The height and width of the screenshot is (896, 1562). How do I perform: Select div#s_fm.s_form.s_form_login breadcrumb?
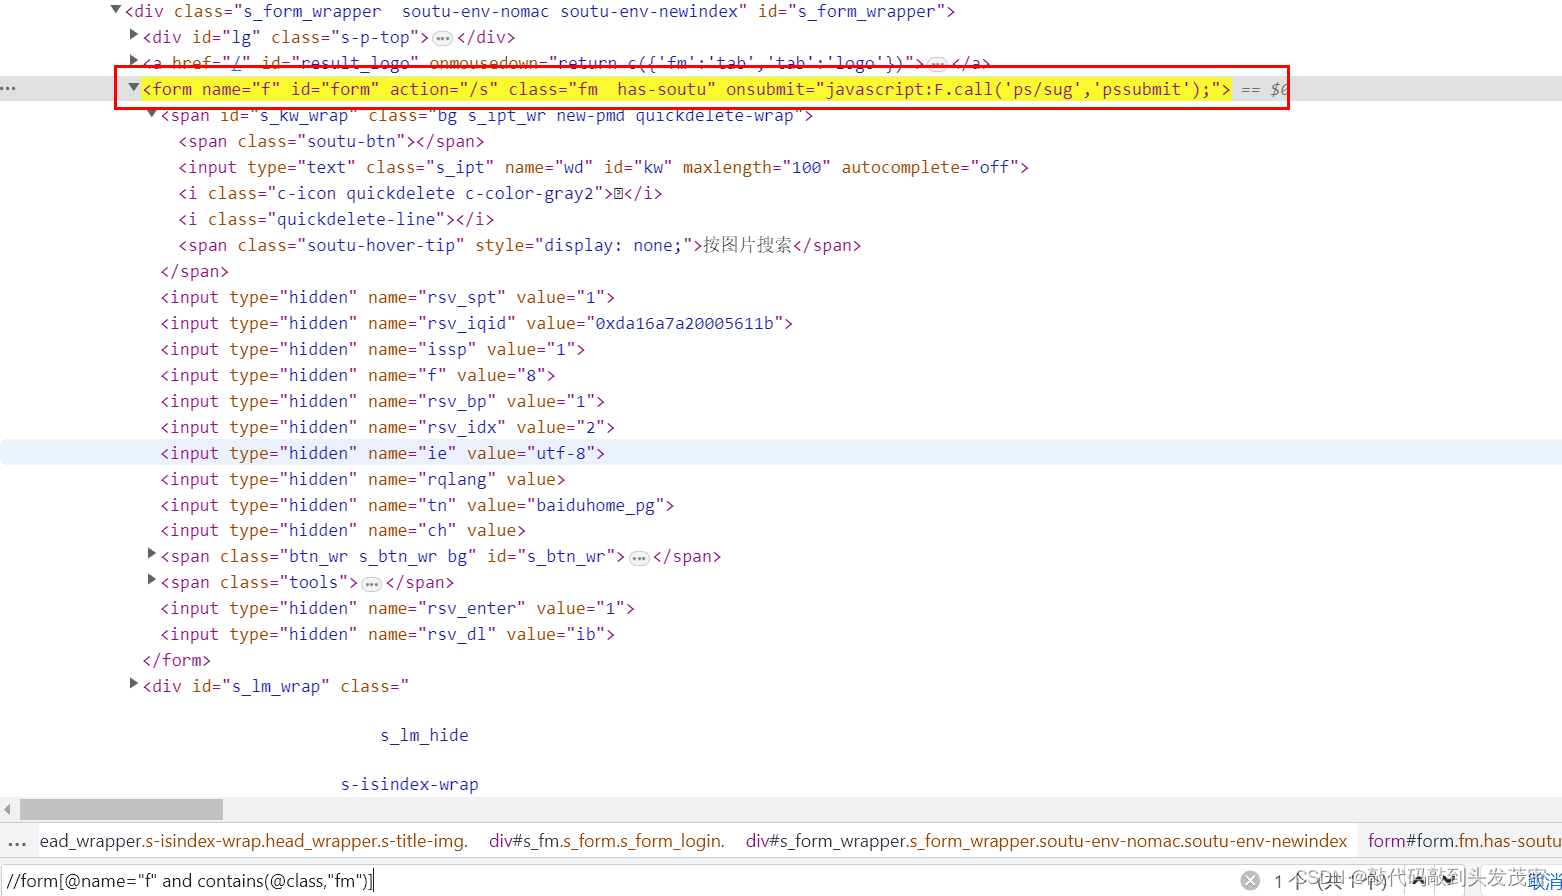pyautogui.click(x=607, y=841)
